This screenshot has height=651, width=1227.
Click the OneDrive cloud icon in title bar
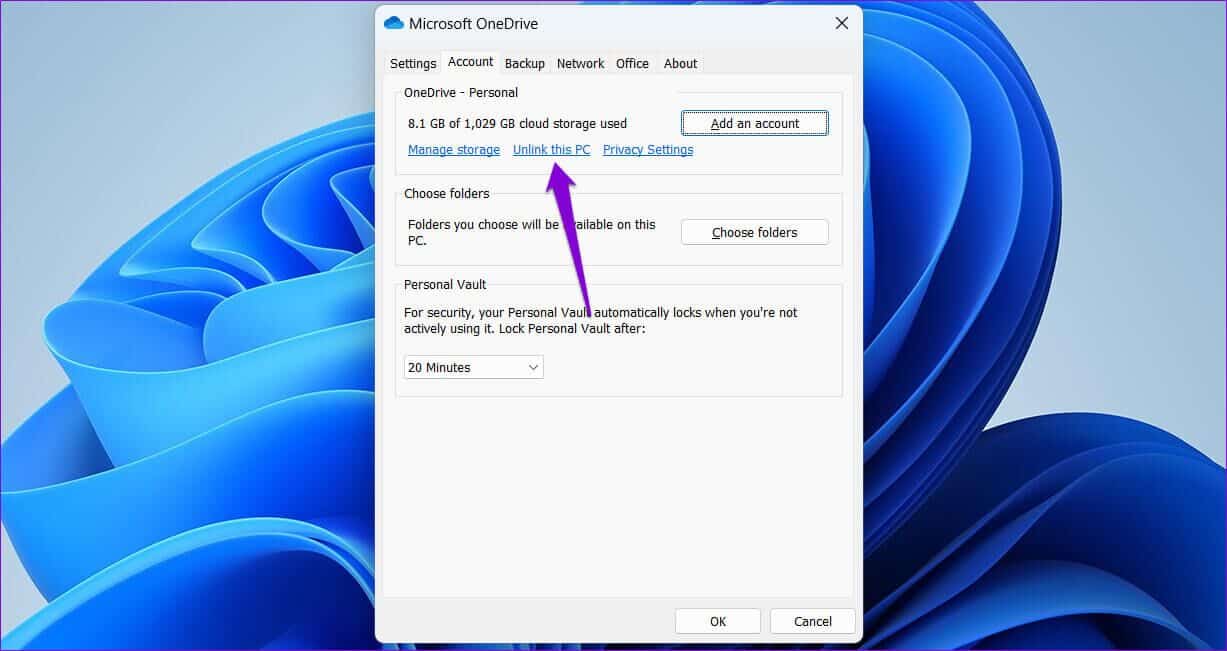(393, 23)
